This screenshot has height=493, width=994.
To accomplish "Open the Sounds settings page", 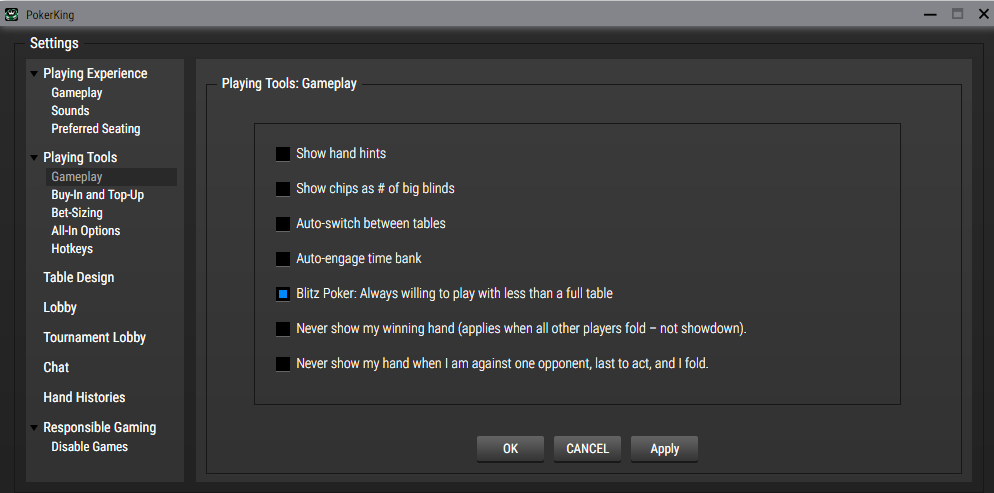I will click(x=70, y=111).
